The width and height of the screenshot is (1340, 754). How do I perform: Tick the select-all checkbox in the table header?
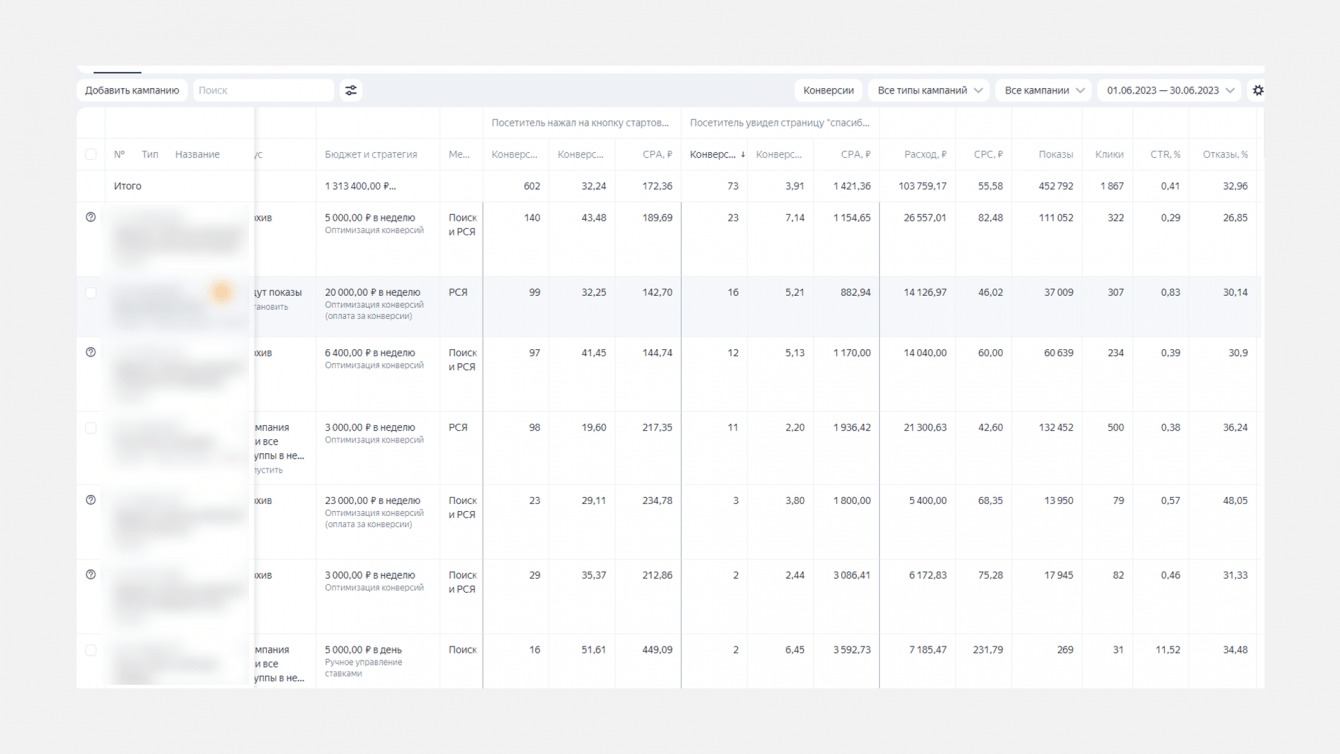click(91, 155)
